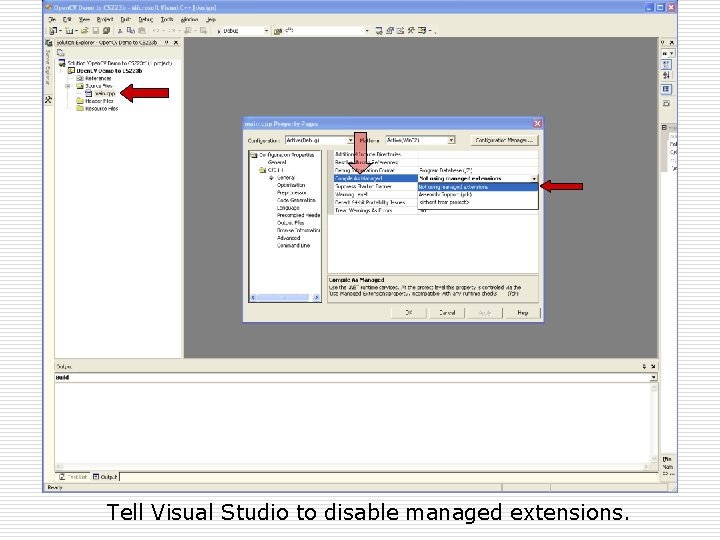Select main.cpp in Solution Explorer
This screenshot has width=720, height=540.
(x=101, y=93)
